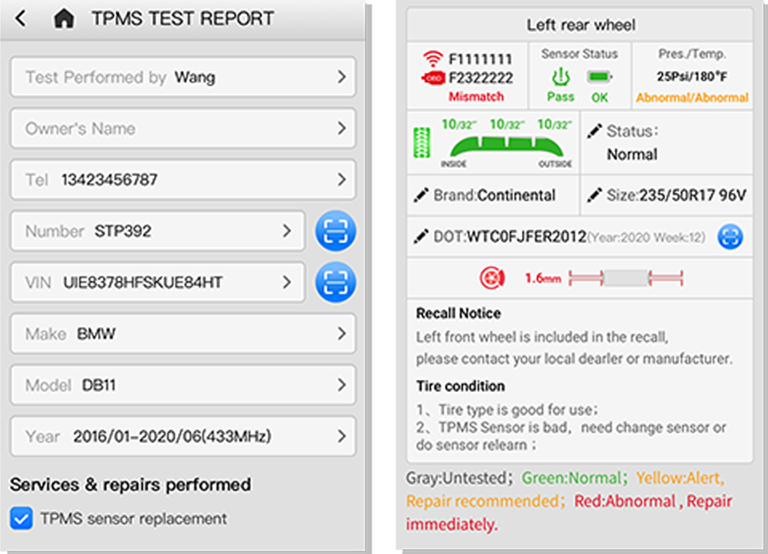
Task: Edit tire Status pencil icon
Action: click(x=594, y=132)
